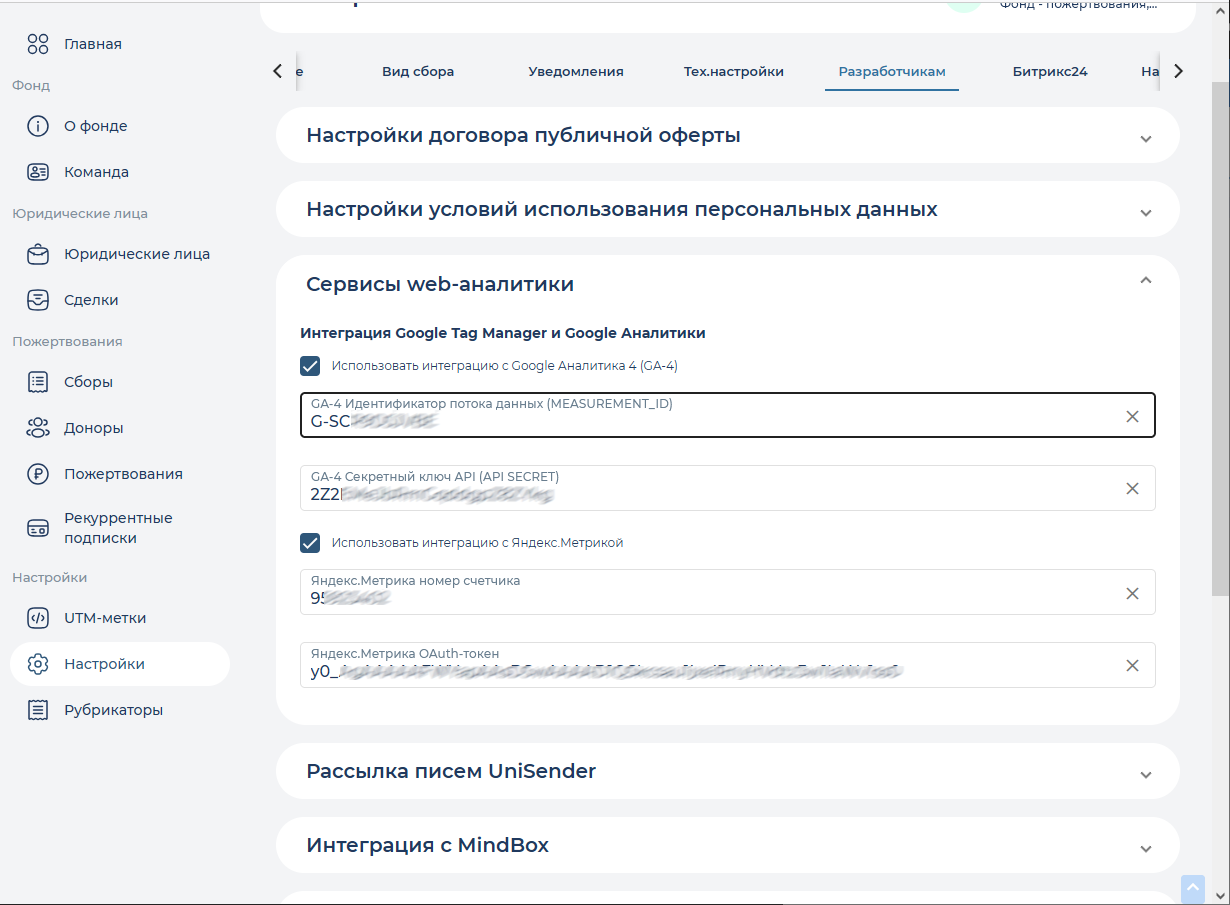The width and height of the screenshot is (1230, 905).
Task: Clear the Яндекс.Метрика OAuth-токен field
Action: click(1132, 665)
